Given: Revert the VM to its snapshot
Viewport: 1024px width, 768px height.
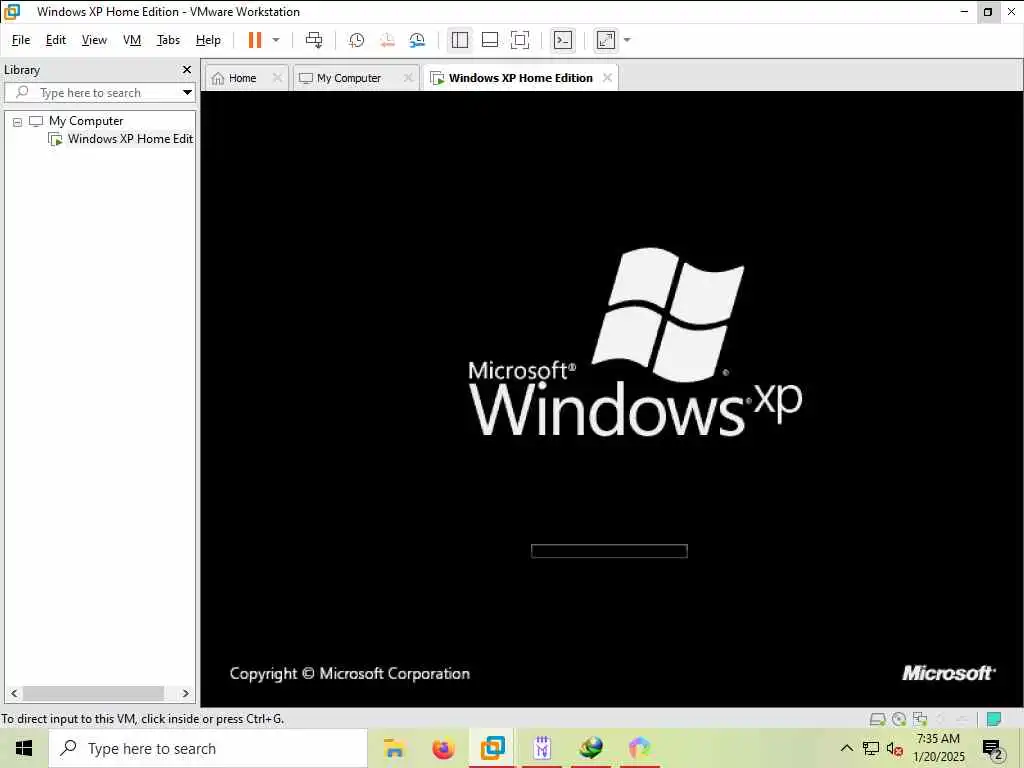Looking at the screenshot, I should [387, 40].
